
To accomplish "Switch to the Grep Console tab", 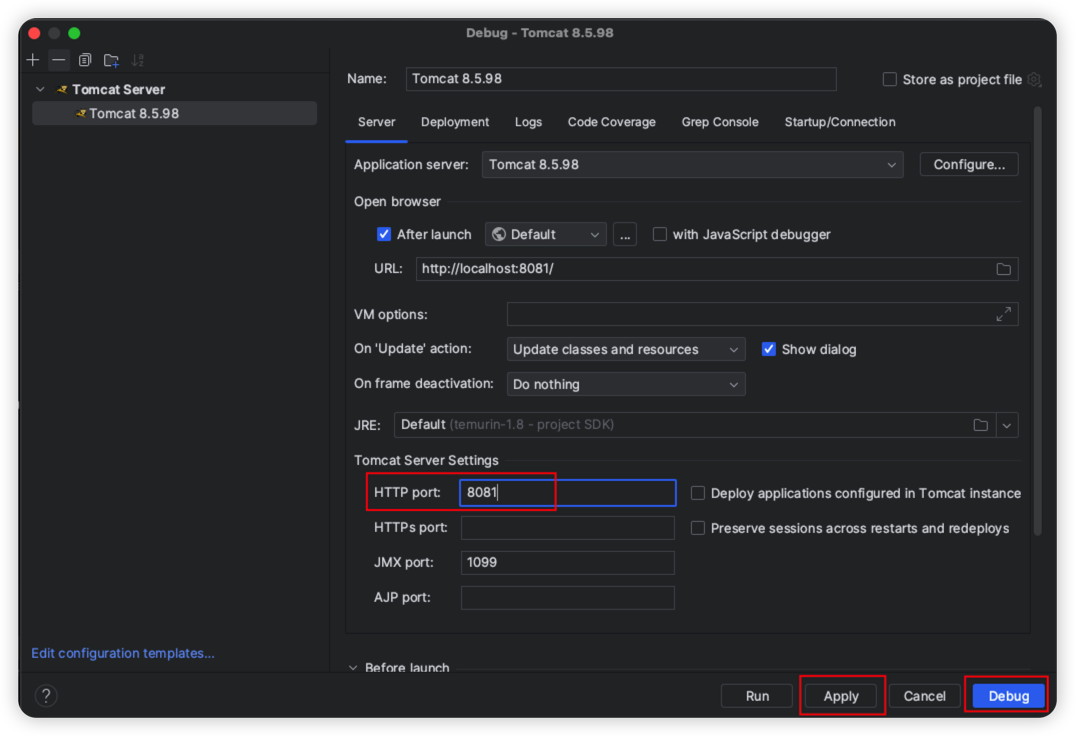I will (x=720, y=122).
